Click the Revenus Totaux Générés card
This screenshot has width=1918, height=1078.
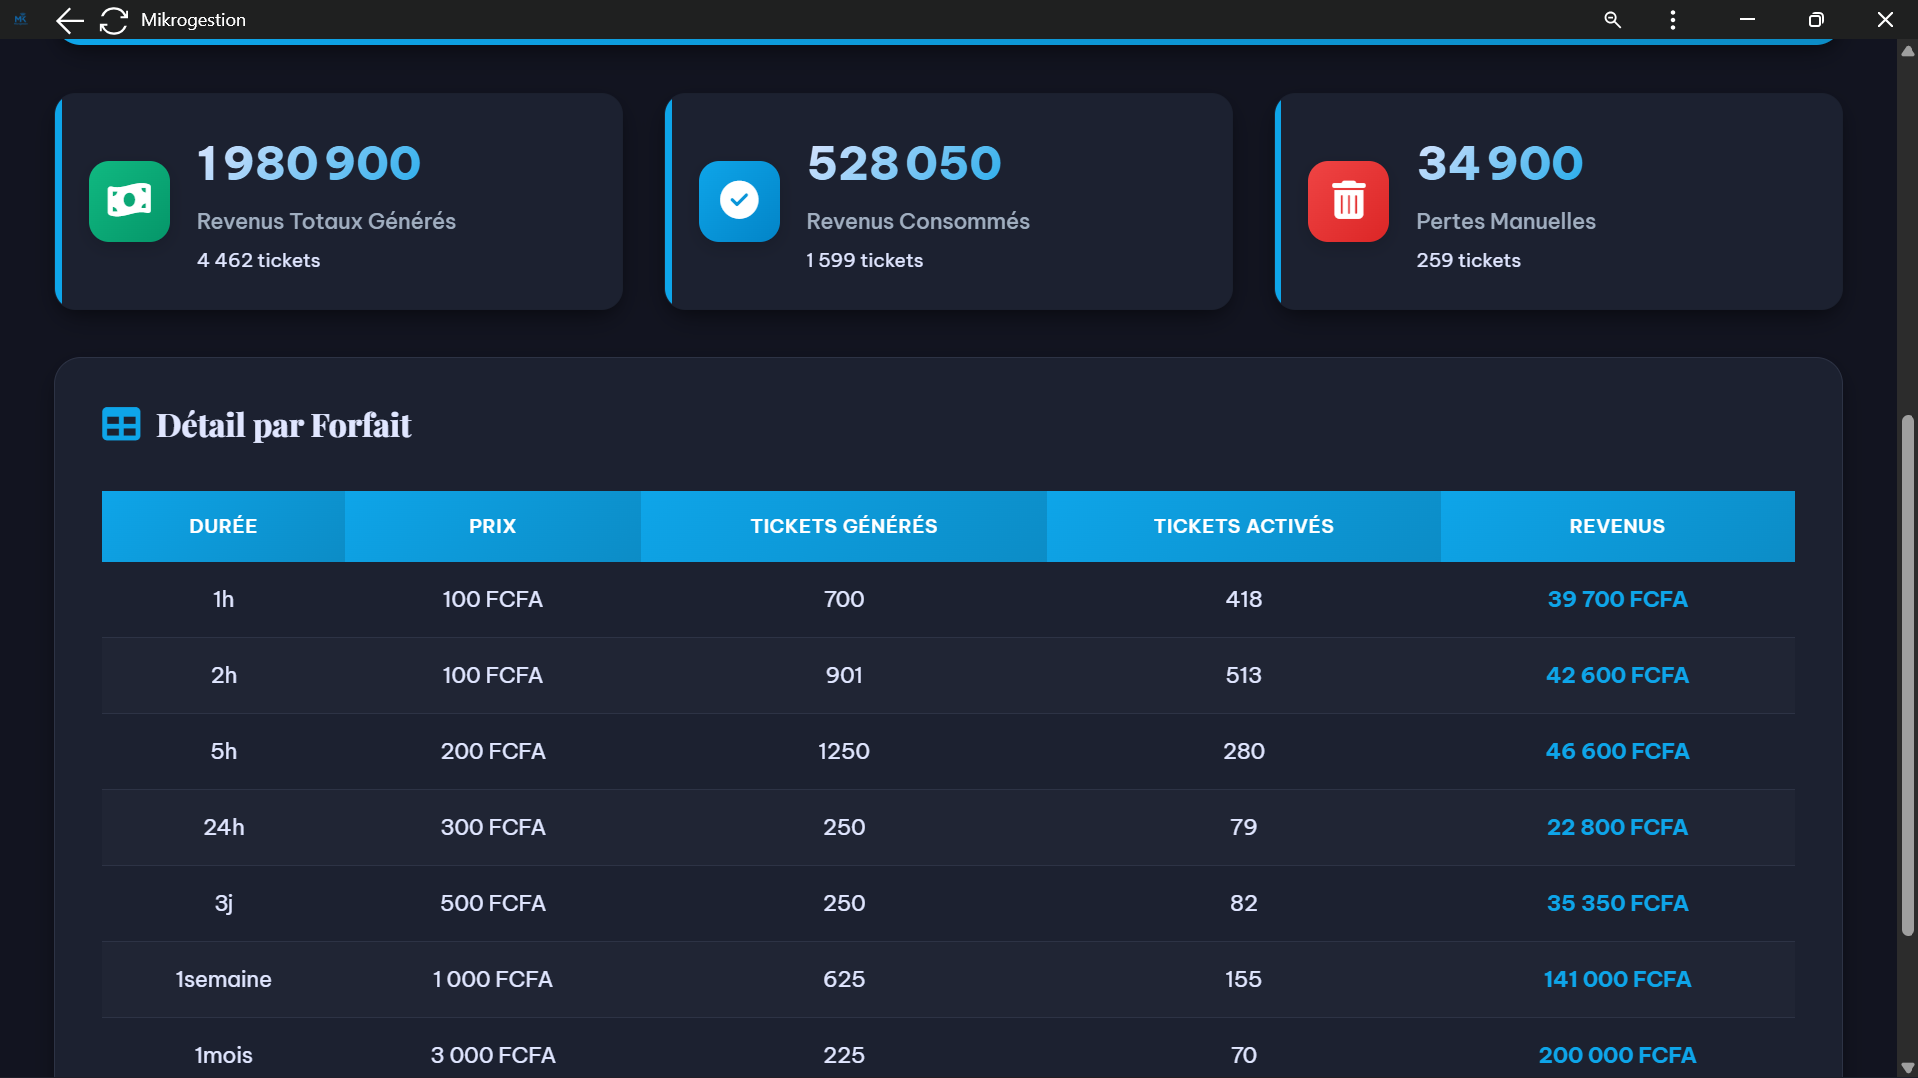click(x=339, y=201)
